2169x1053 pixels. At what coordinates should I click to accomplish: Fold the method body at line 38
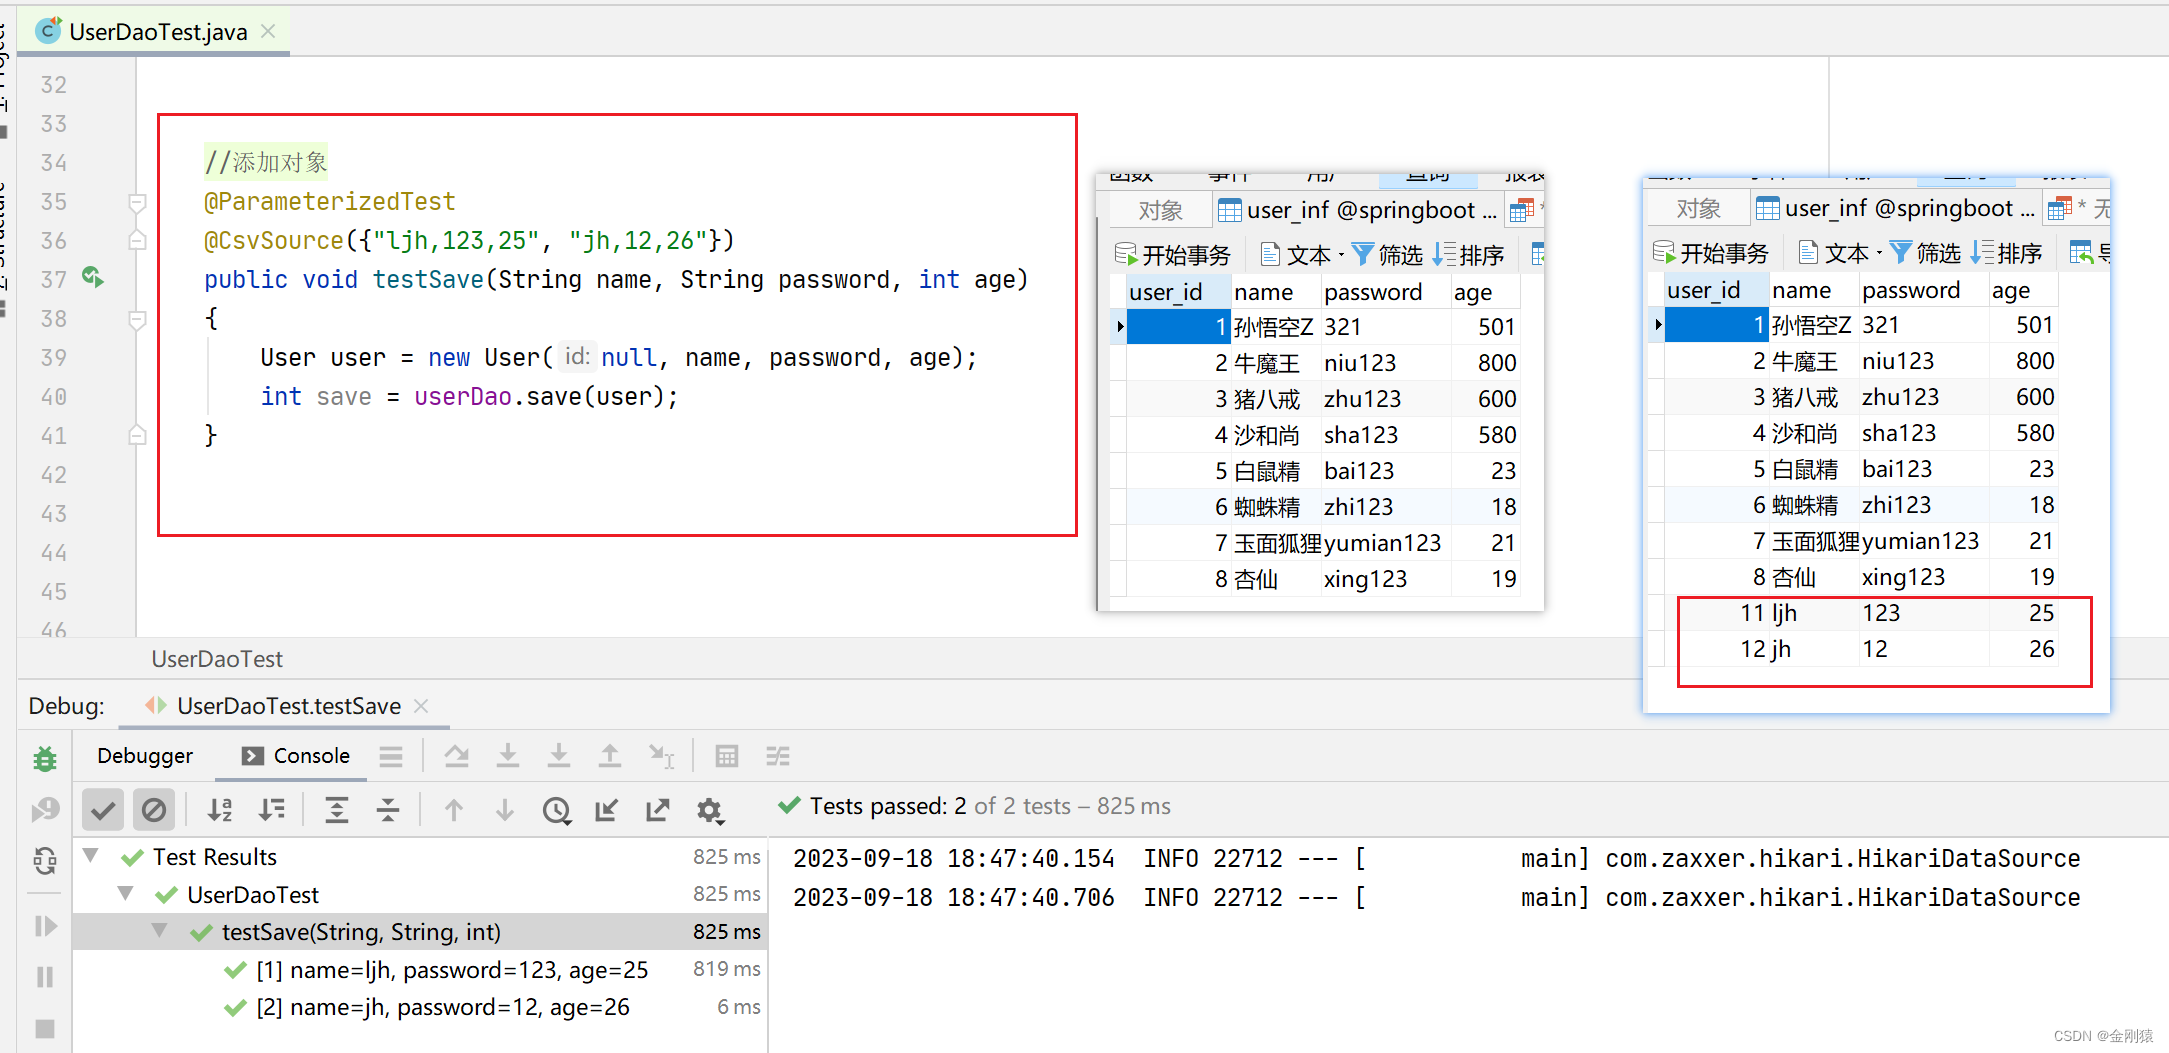point(138,319)
